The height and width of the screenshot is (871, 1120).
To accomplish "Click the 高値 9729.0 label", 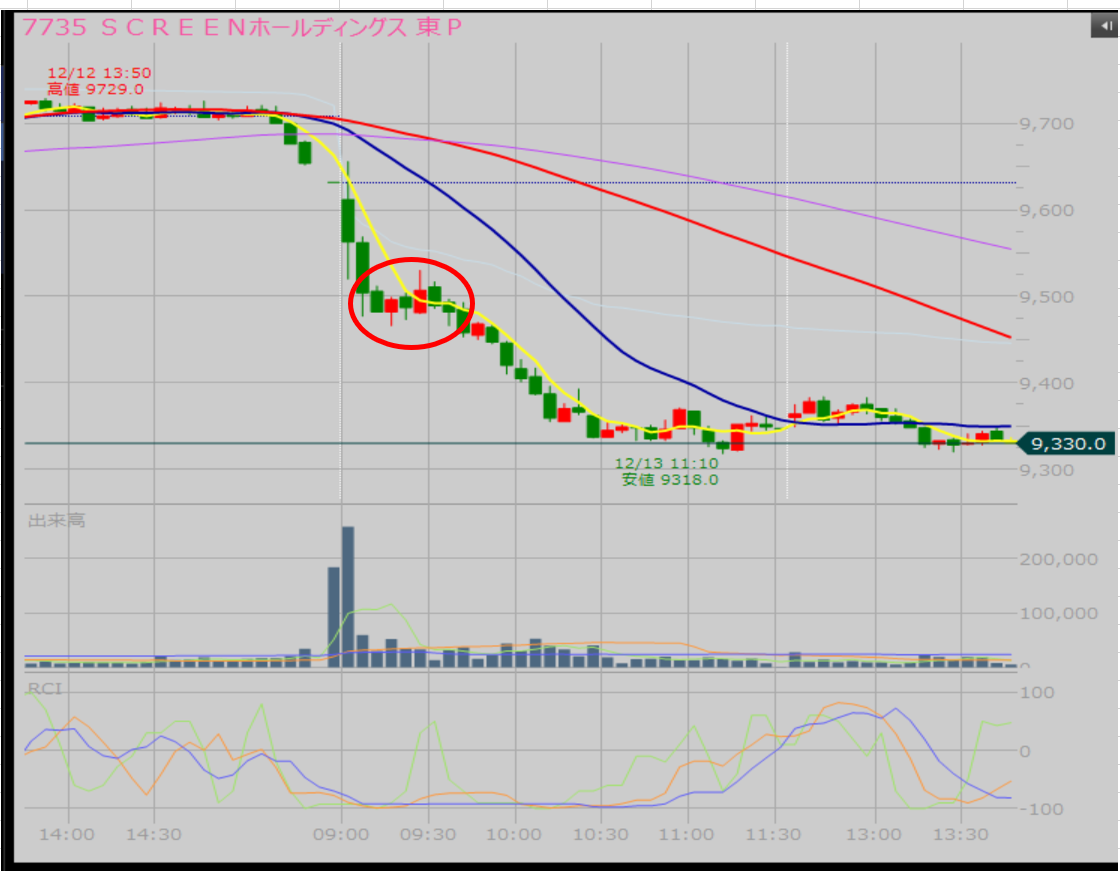I will [x=95, y=89].
